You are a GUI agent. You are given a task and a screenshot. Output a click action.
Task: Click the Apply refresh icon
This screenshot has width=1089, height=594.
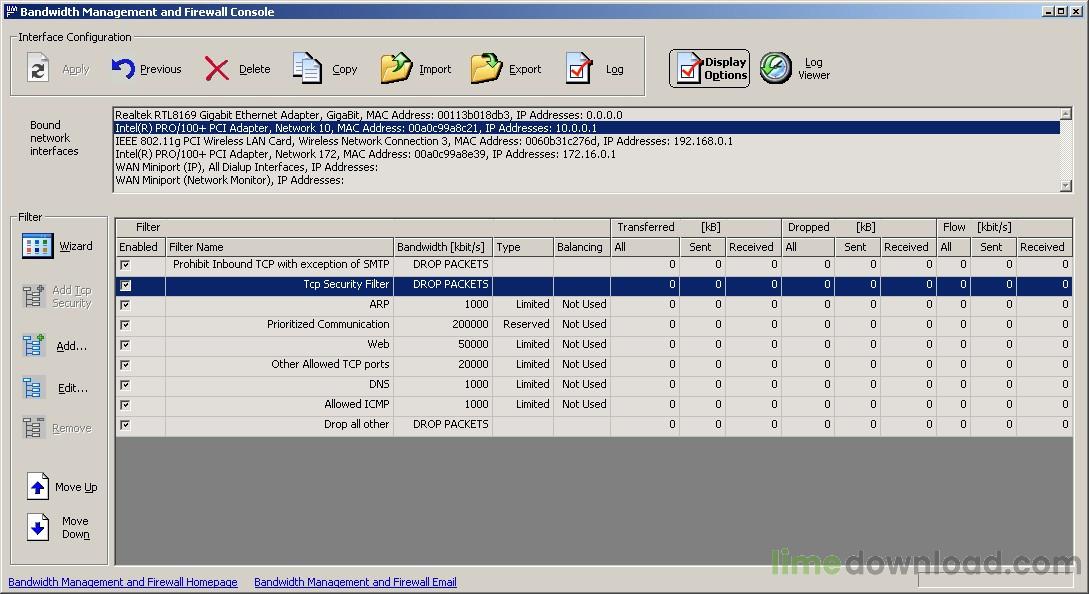coord(38,69)
